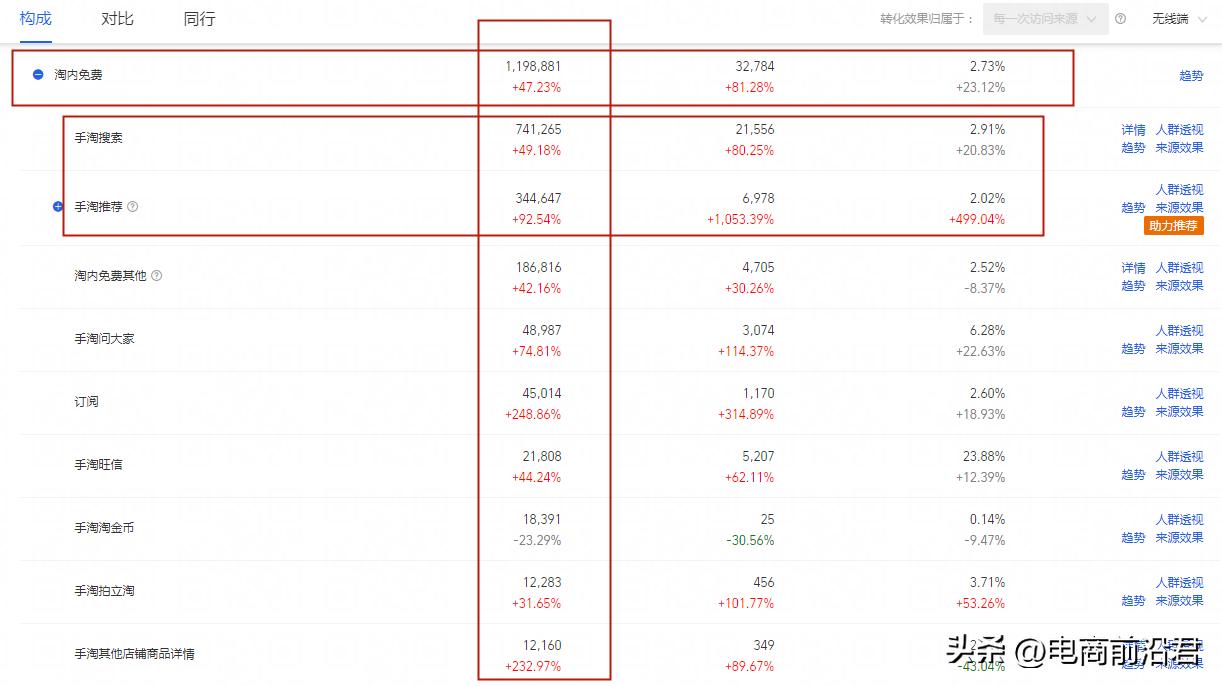Open 来源效果 for 手淘推荐 row
This screenshot has width=1222, height=686.
1179,208
